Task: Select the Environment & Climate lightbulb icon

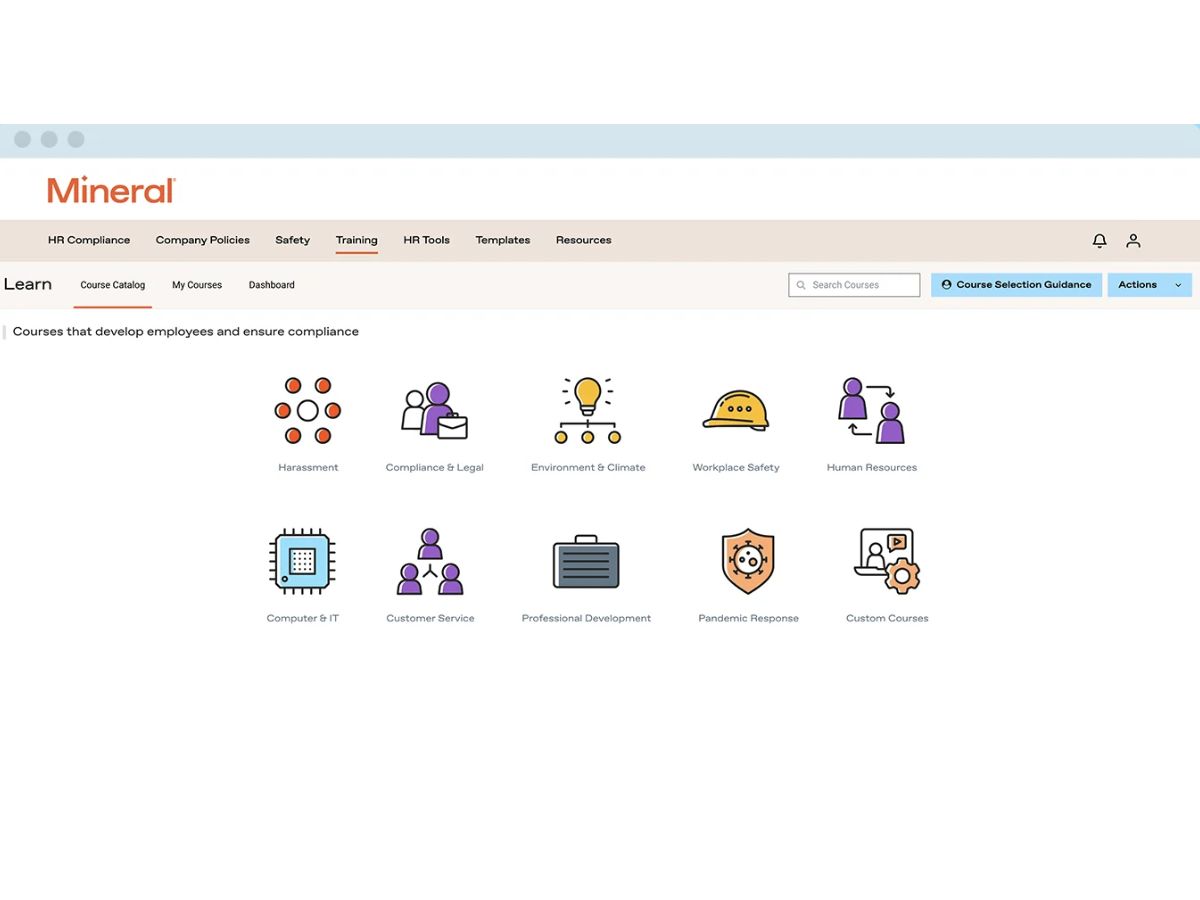Action: [588, 410]
